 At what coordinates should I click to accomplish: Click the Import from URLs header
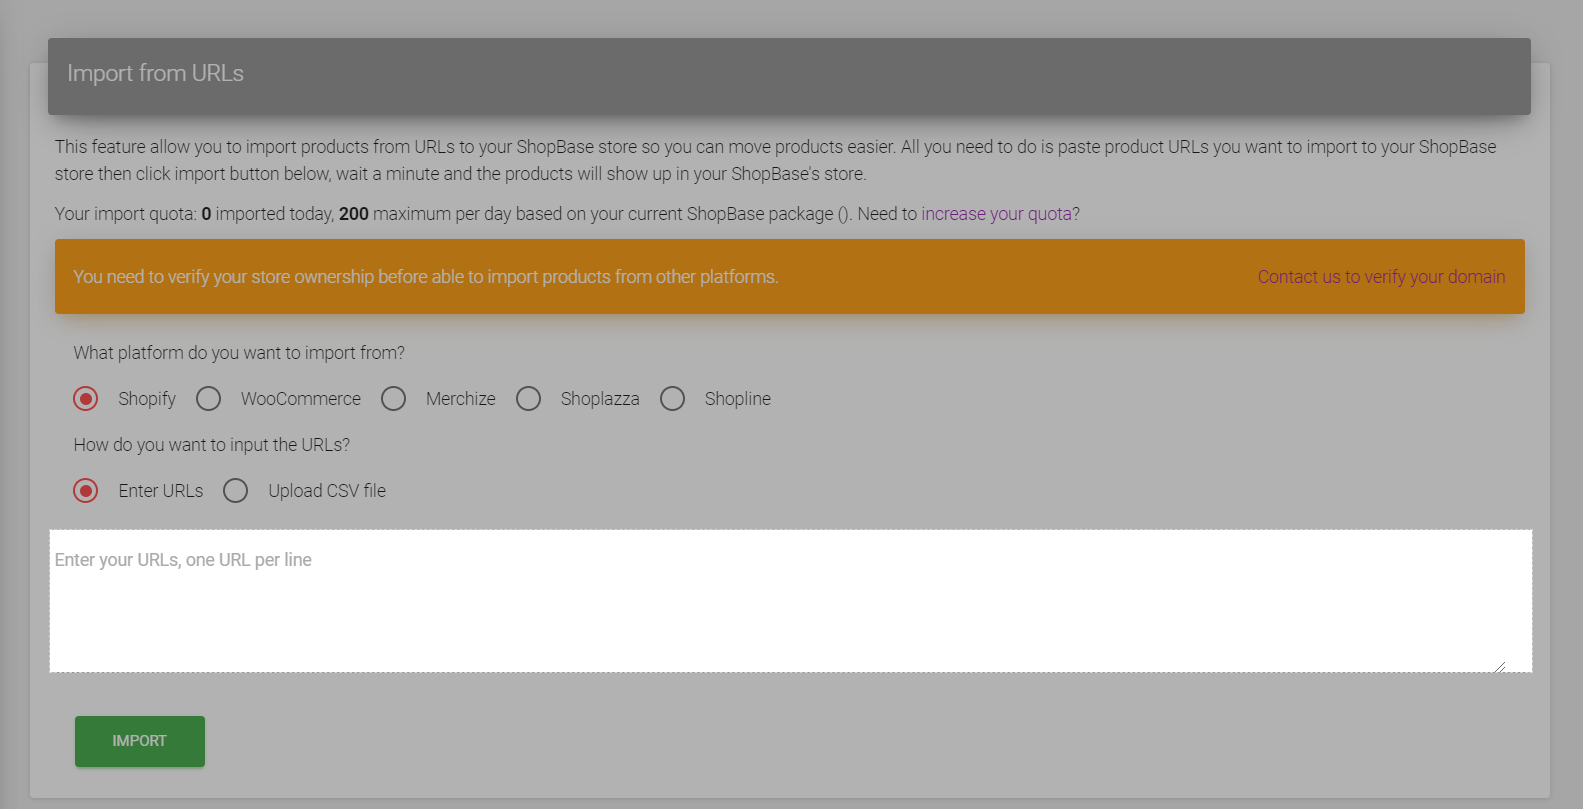point(155,74)
